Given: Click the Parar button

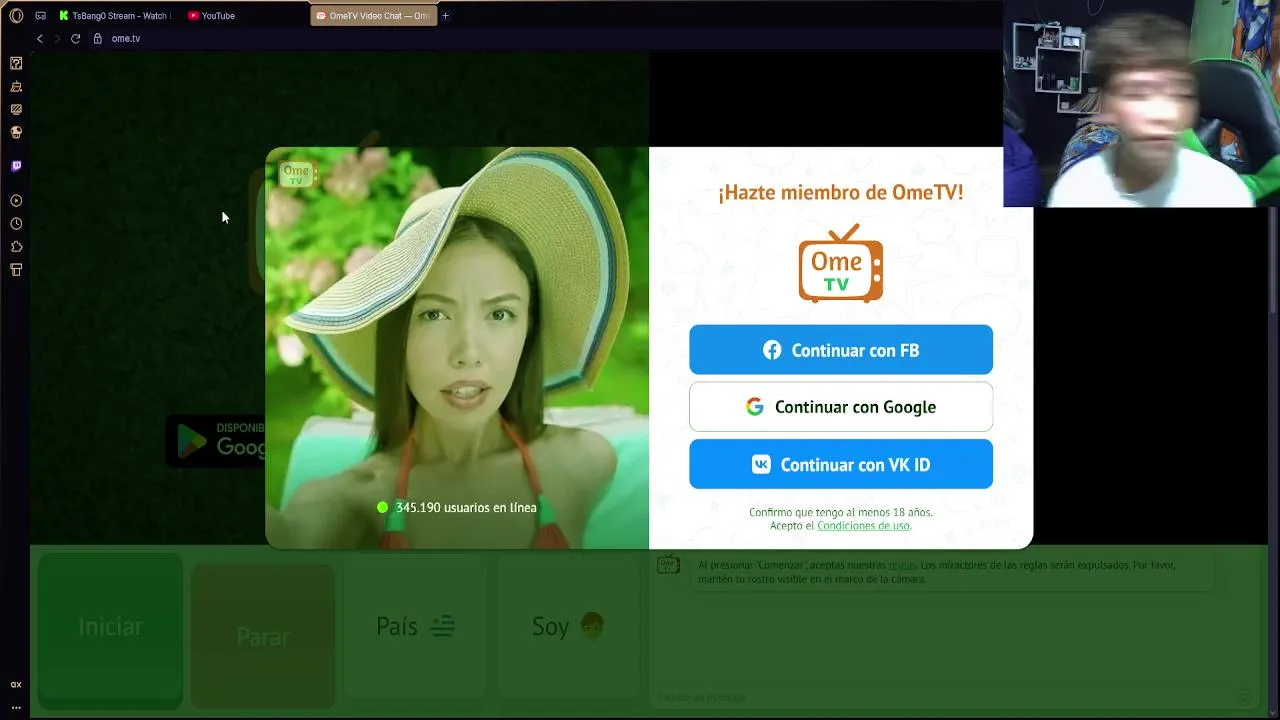Looking at the screenshot, I should click(263, 637).
